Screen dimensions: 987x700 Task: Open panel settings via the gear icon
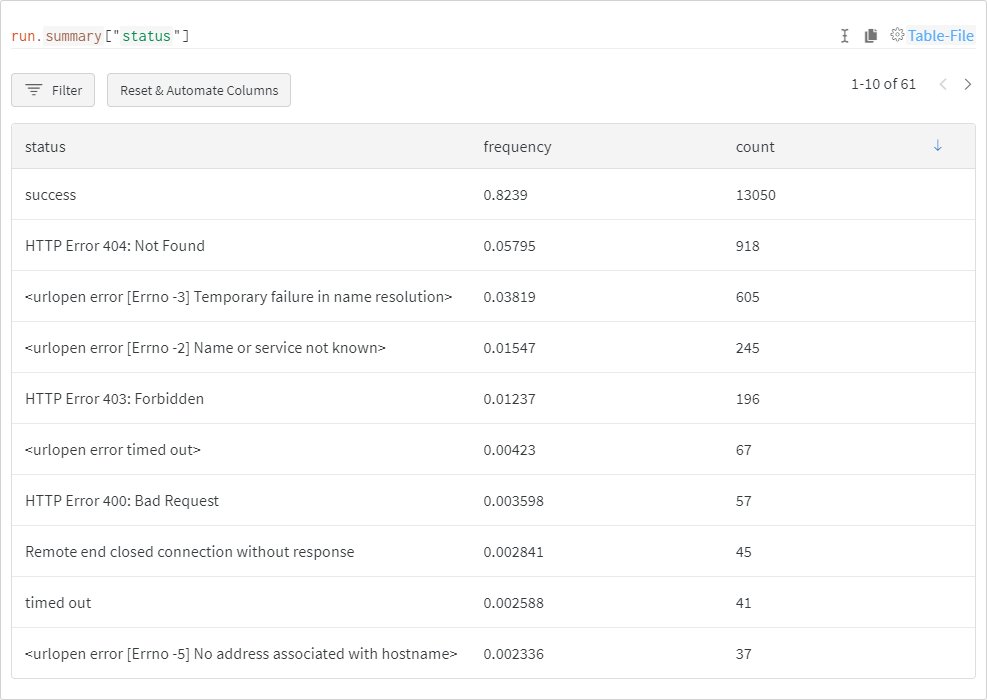click(x=897, y=35)
